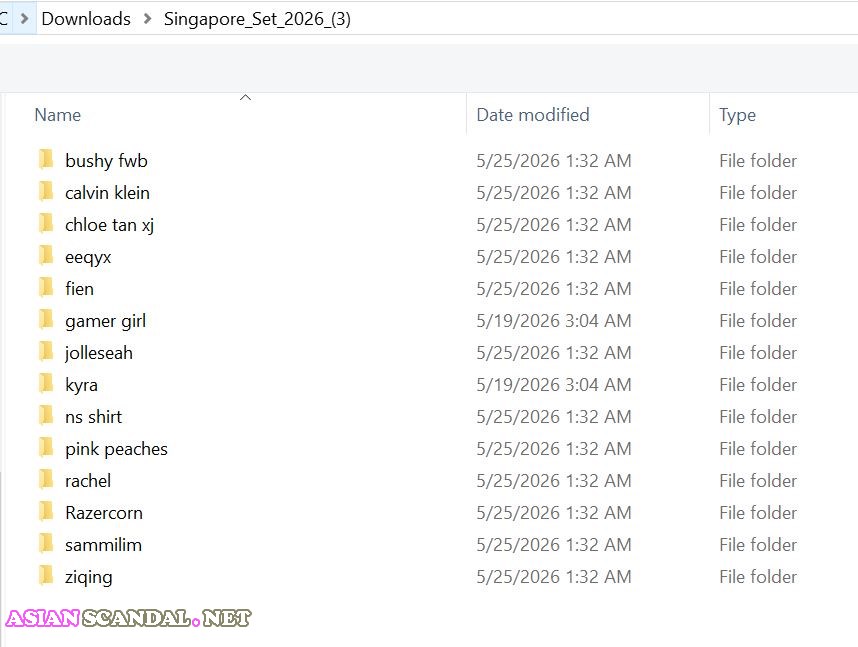Image resolution: width=858 pixels, height=647 pixels.
Task: Select the folder name 'ns shirt'
Action: tap(94, 417)
